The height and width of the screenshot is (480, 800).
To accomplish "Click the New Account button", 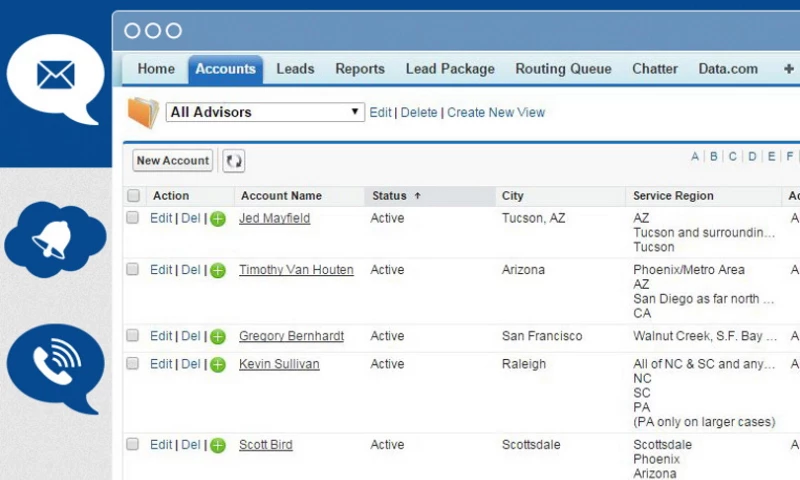I will click(173, 161).
